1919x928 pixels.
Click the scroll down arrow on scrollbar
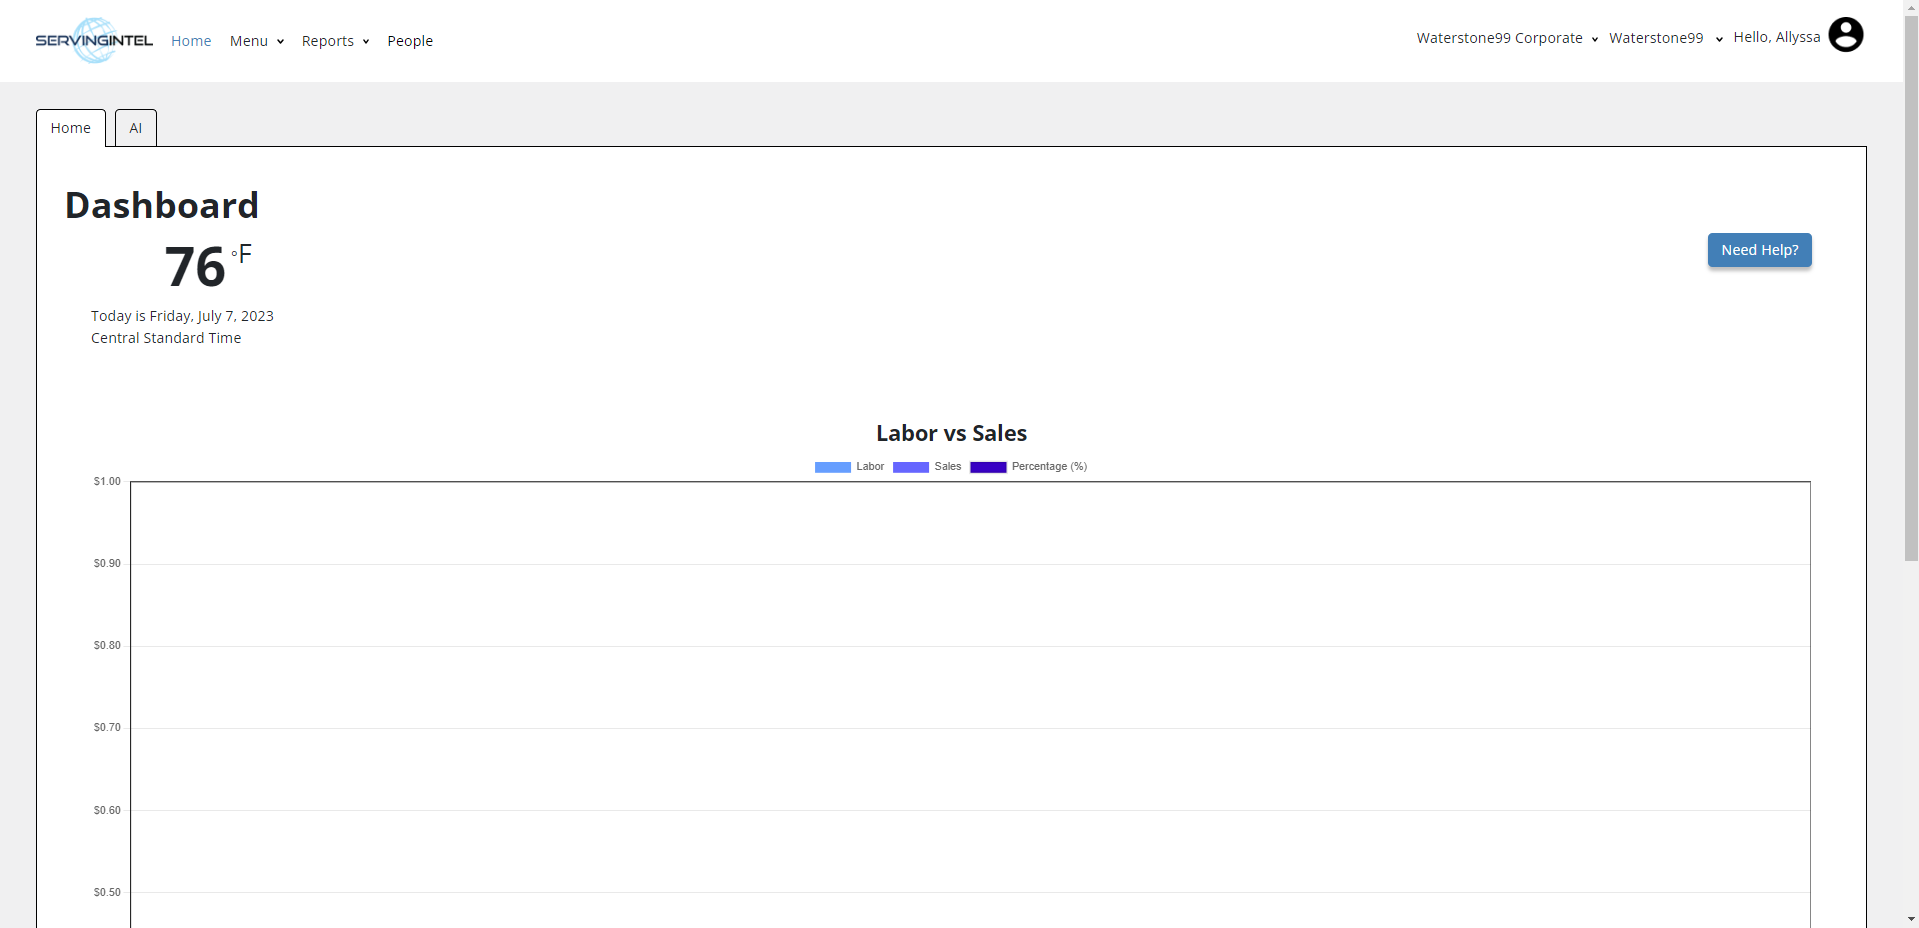[1911, 918]
